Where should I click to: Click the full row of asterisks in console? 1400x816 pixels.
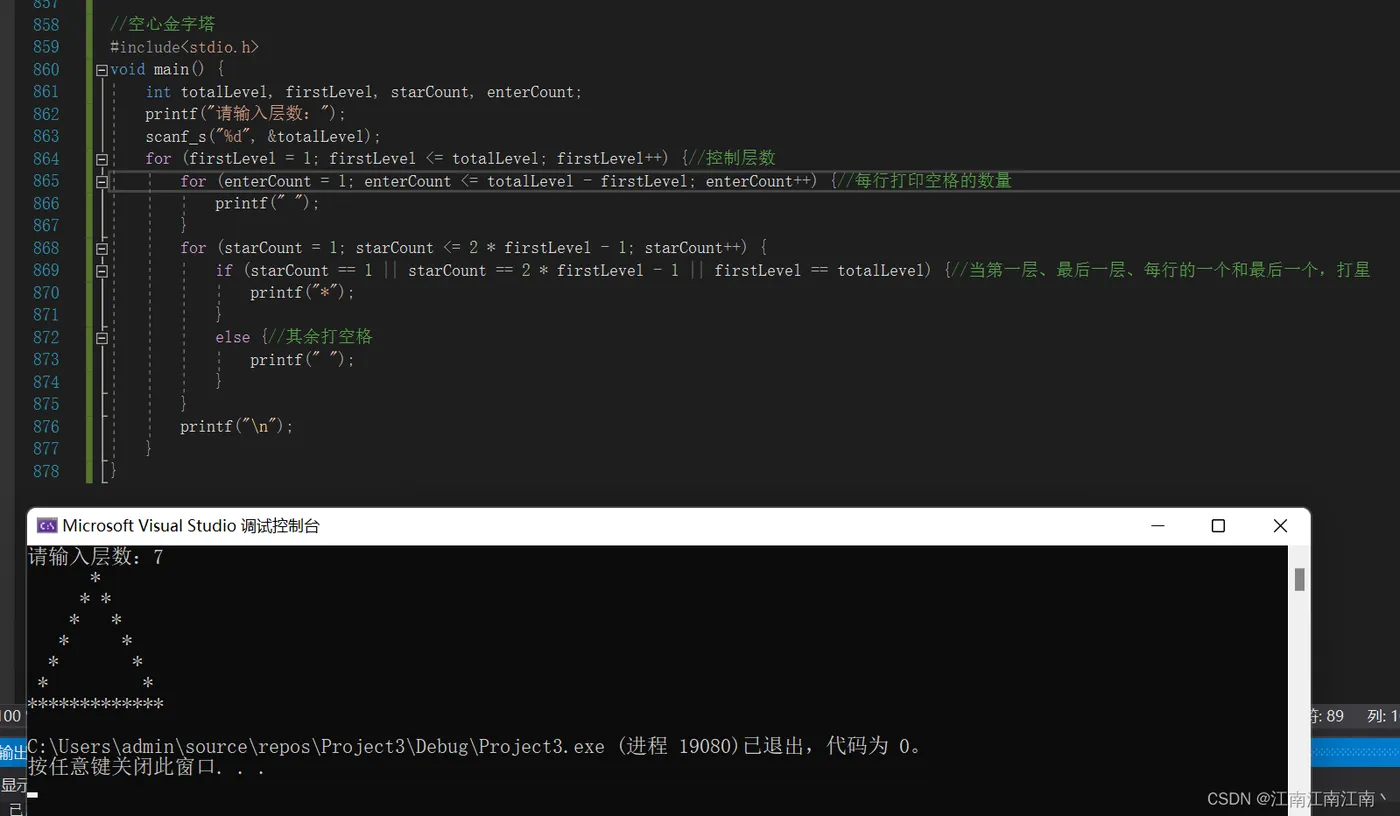[x=95, y=705]
